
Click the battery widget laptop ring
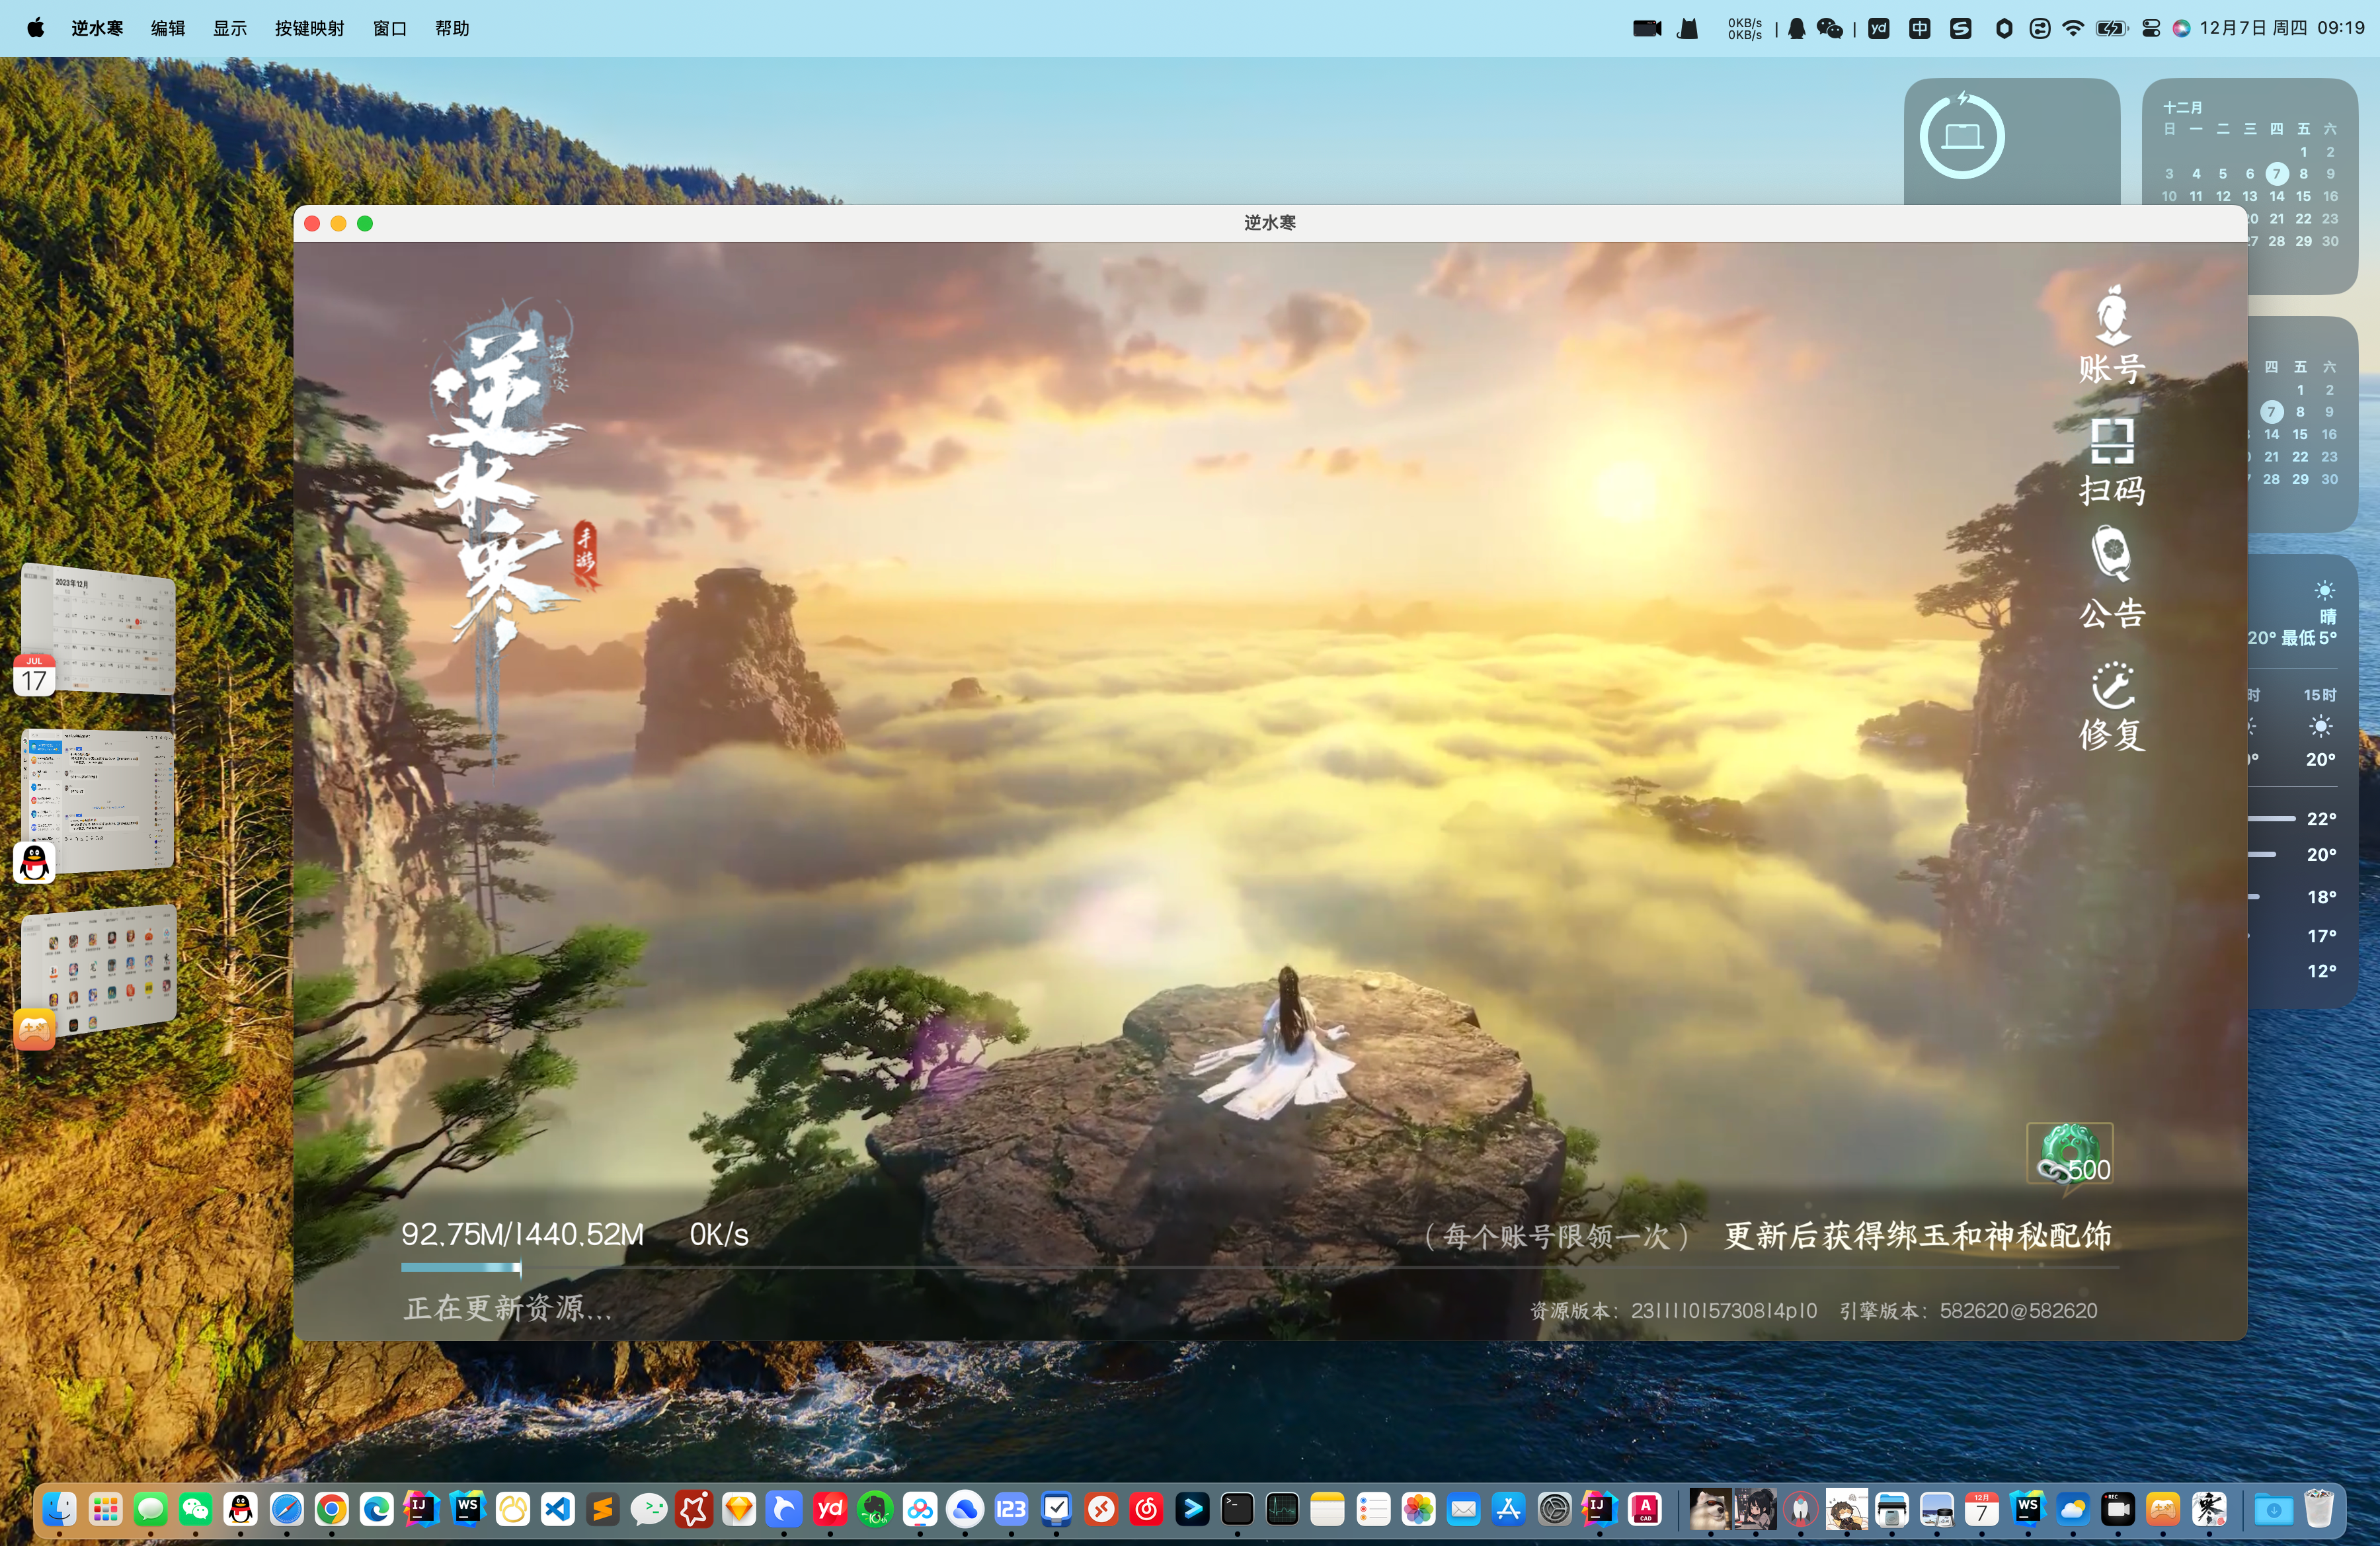1962,136
